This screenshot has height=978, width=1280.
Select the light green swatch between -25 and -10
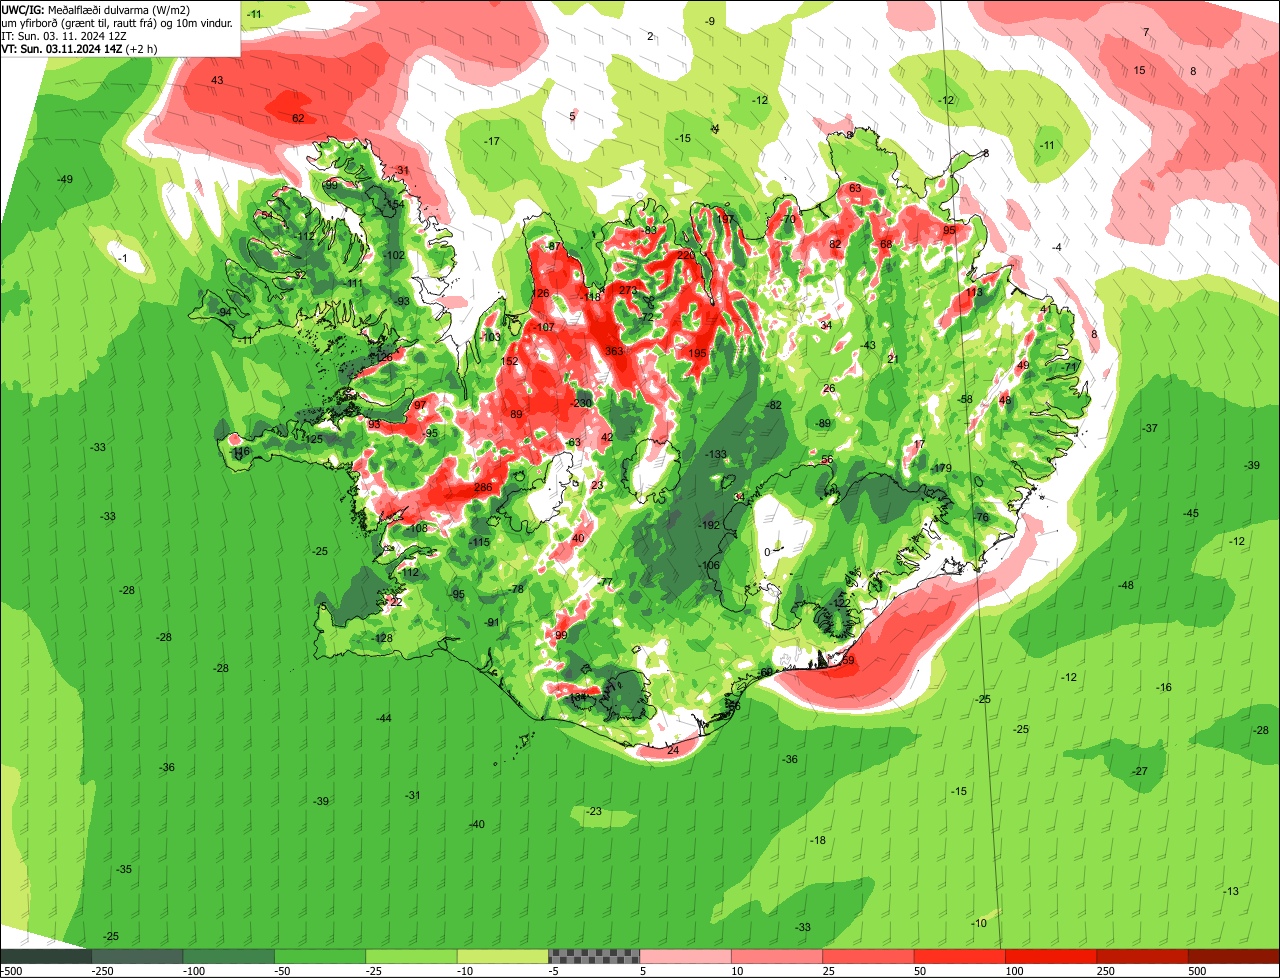(411, 956)
